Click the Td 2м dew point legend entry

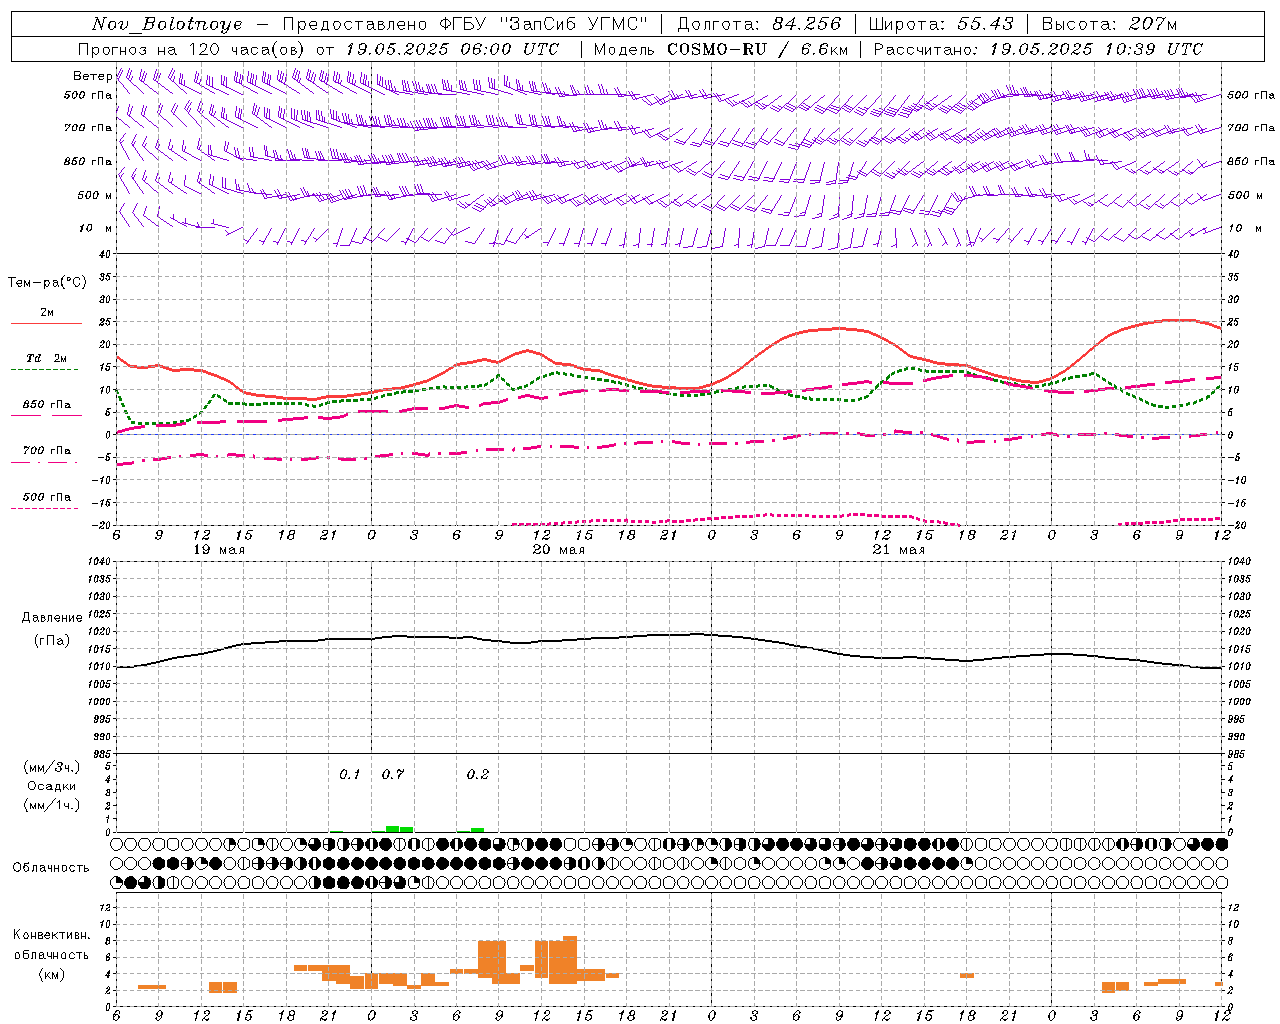tap(46, 361)
